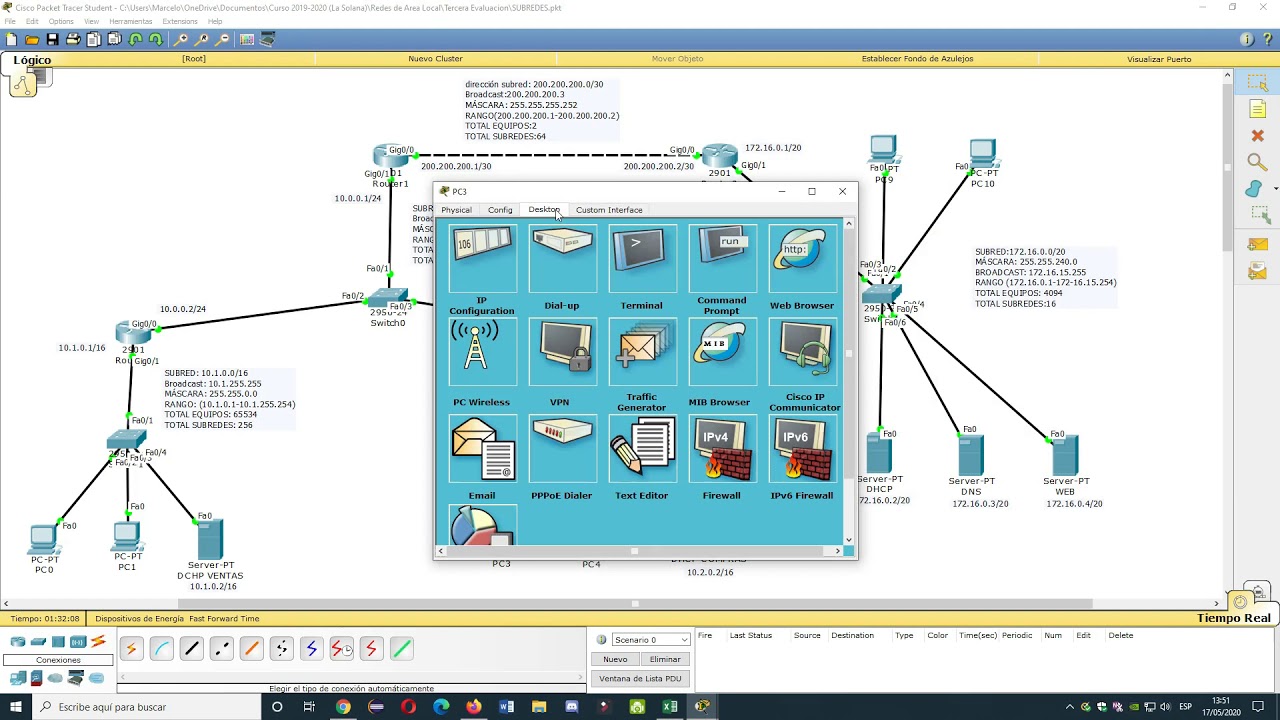The width and height of the screenshot is (1280, 720).
Task: Open the Email app in PC3
Action: (482, 448)
